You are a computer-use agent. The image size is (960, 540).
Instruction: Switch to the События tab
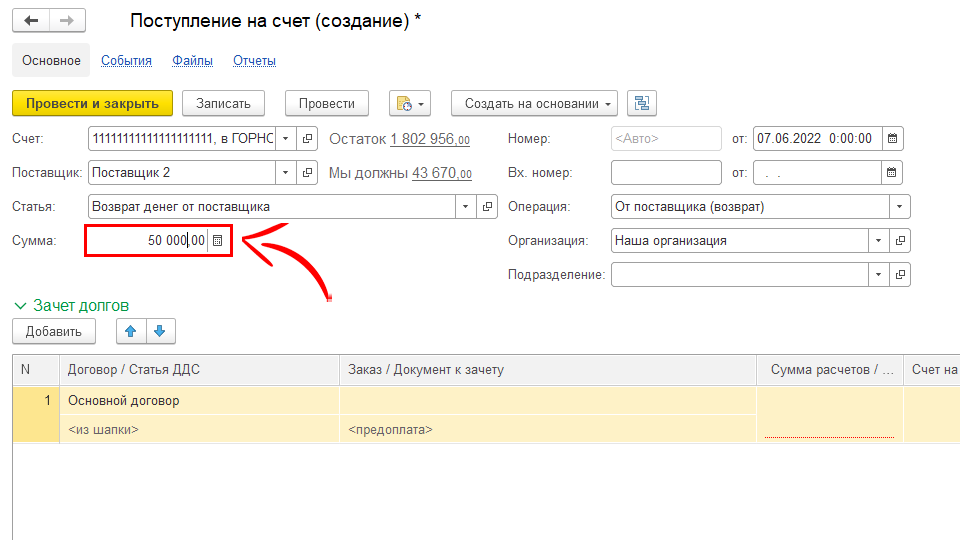point(126,61)
